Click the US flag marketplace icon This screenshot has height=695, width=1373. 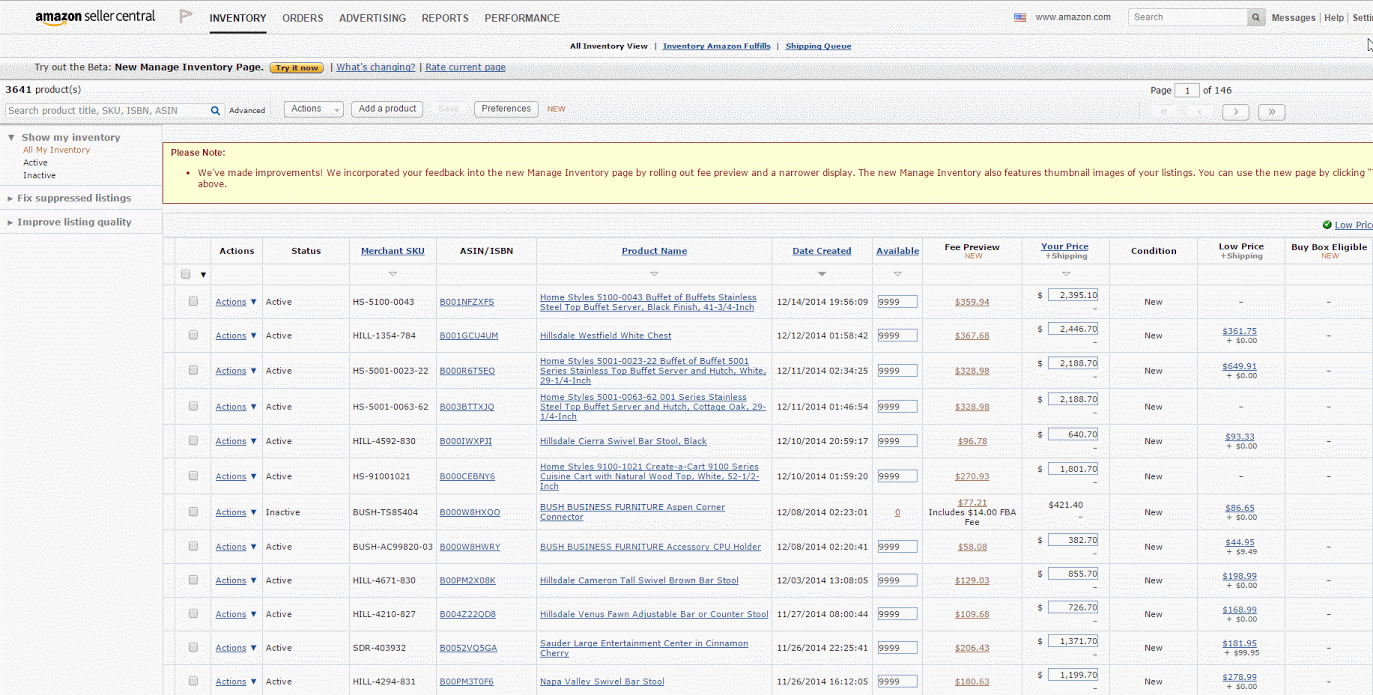pos(1020,18)
